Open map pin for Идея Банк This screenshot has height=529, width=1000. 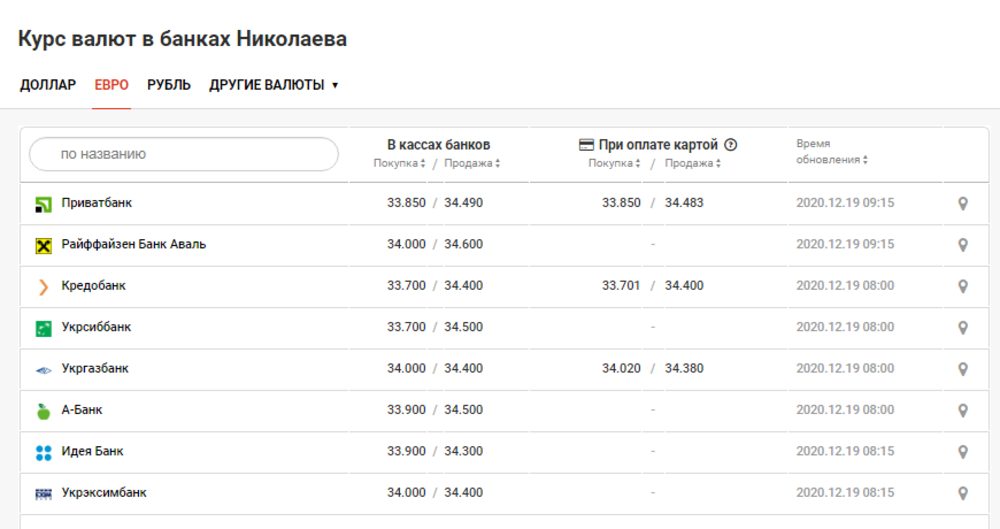click(x=963, y=452)
